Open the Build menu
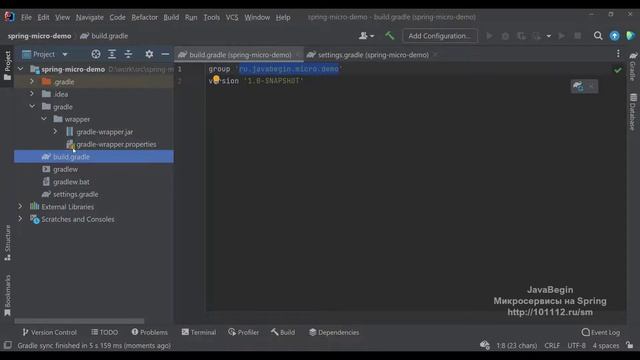Image resolution: width=640 pixels, height=360 pixels. tap(171, 17)
